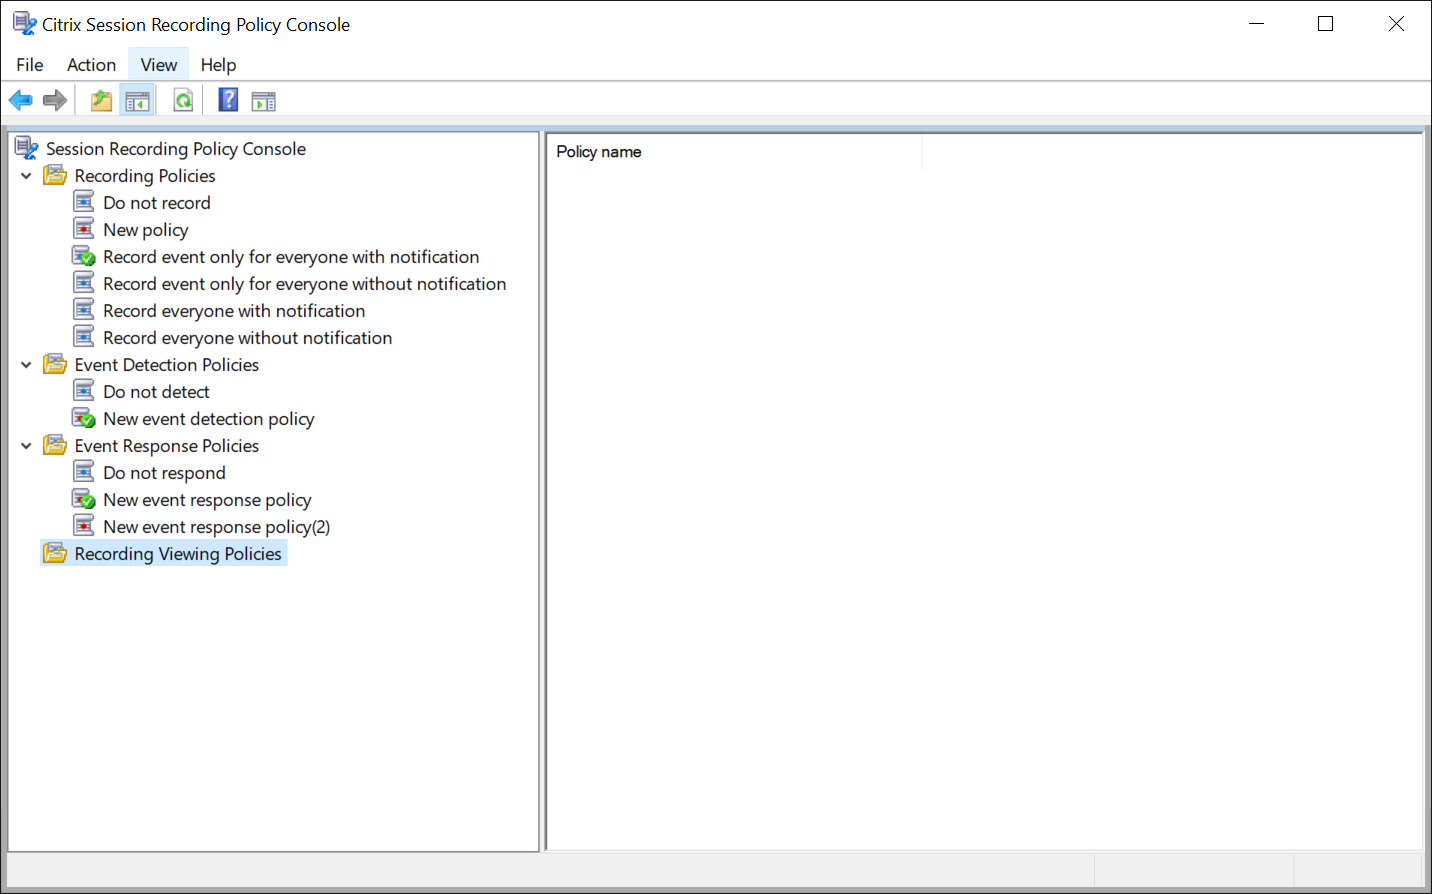
Task: Select New event response policy(2)
Action: click(x=216, y=526)
